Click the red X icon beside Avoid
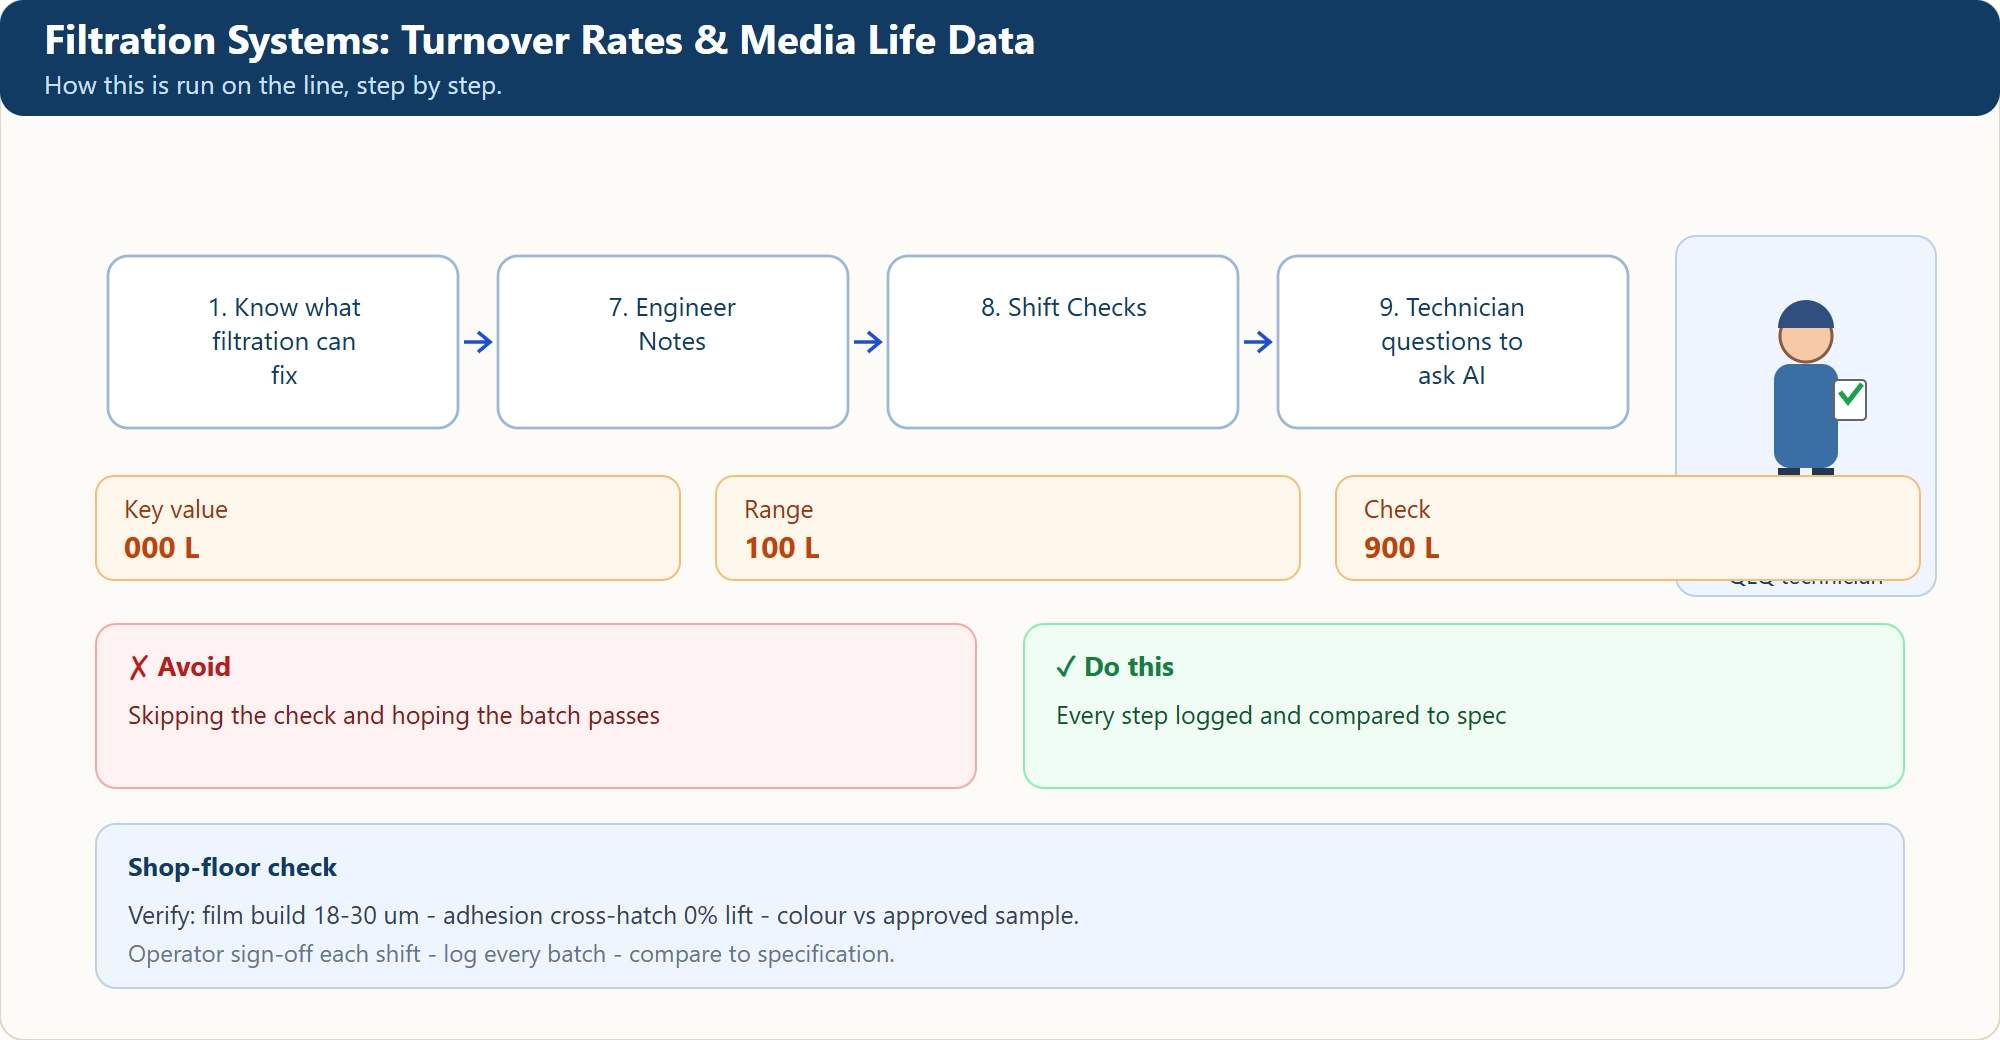The height and width of the screenshot is (1040, 2000). coord(139,667)
